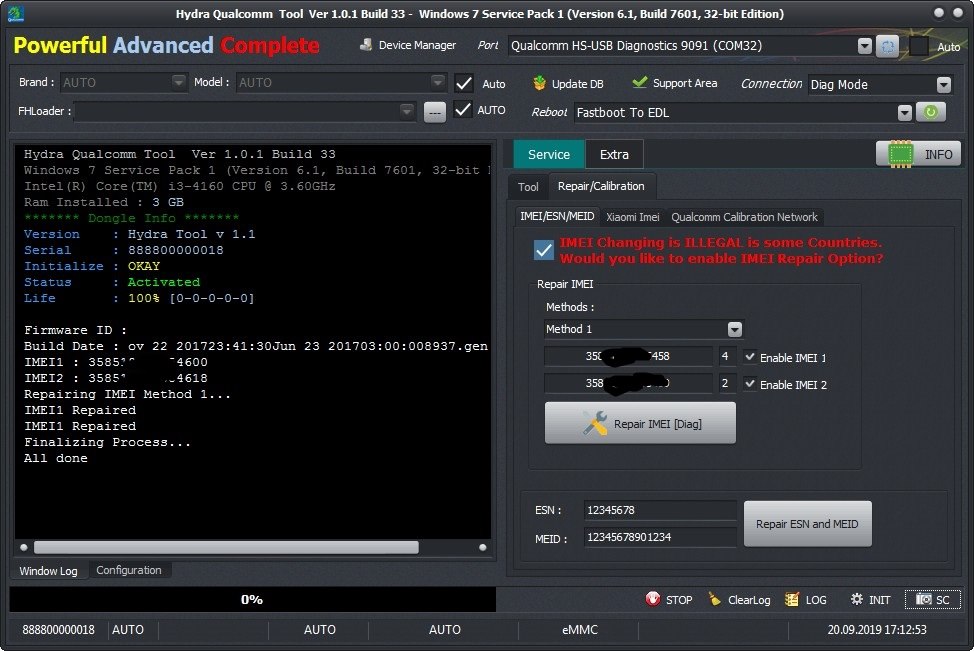Toggle the IMEI Repair Option enable checkbox

pyautogui.click(x=544, y=250)
